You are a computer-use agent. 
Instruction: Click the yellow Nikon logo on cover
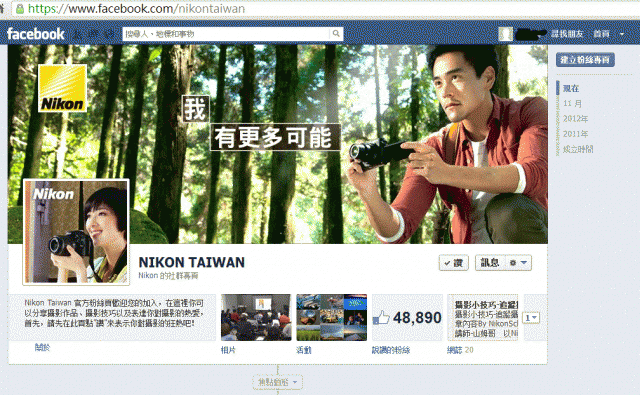pos(62,88)
